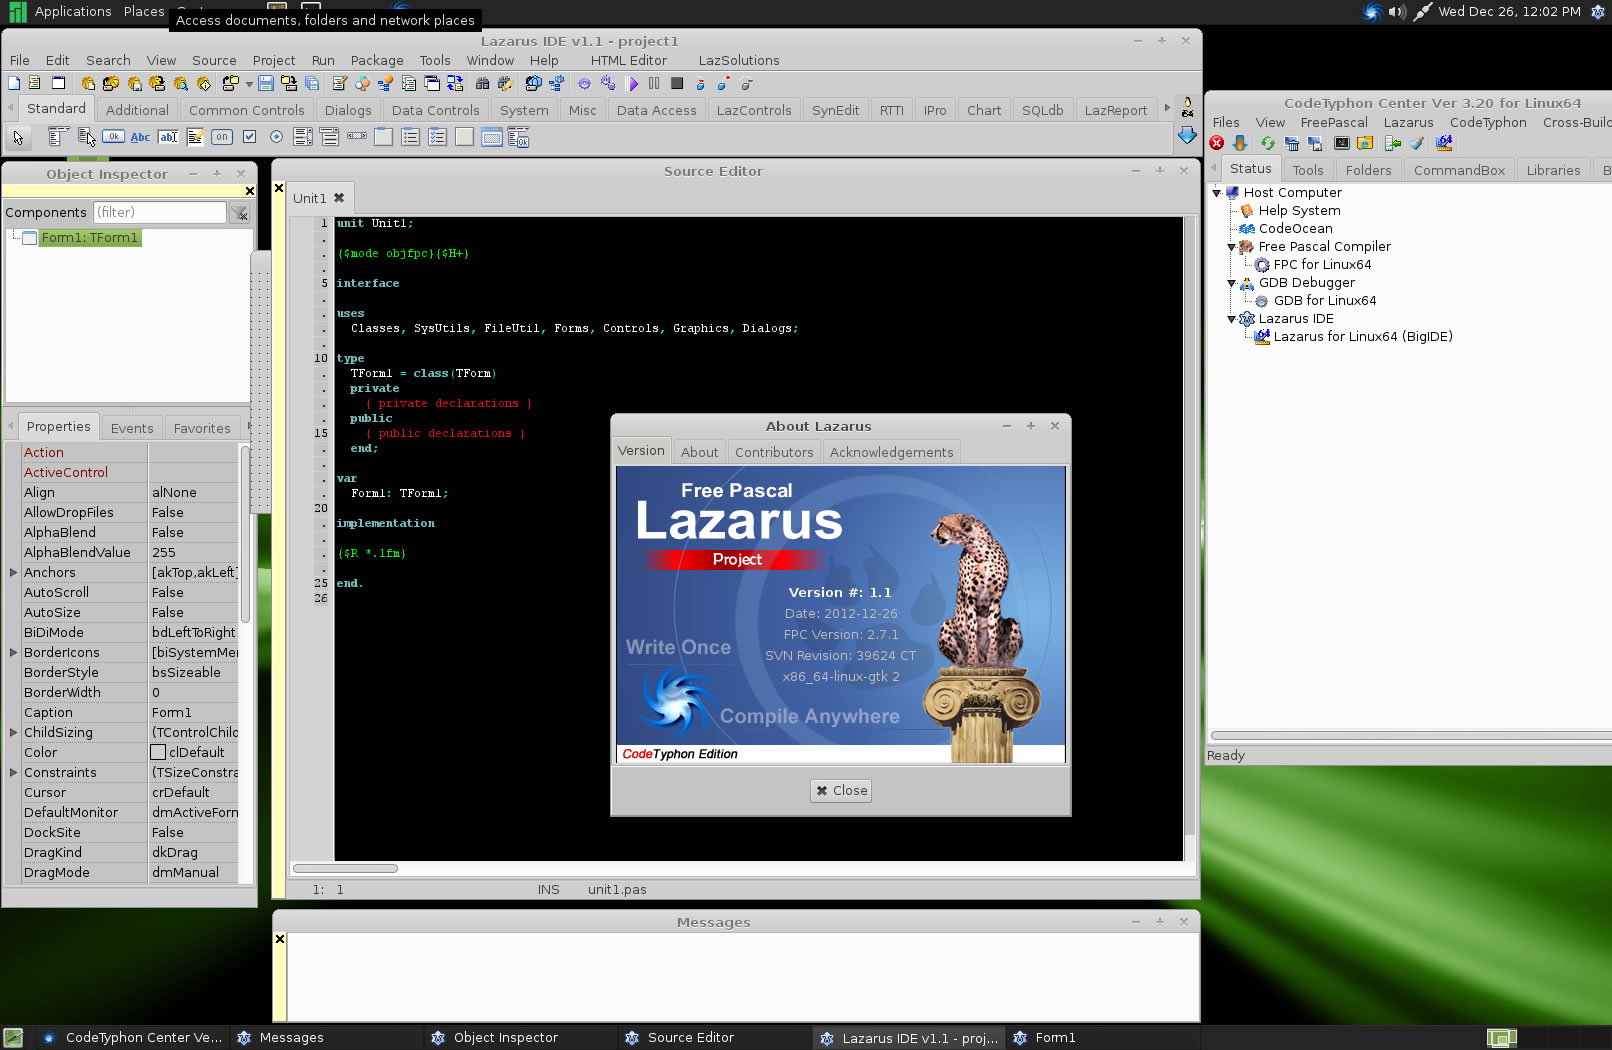1612x1050 pixels.
Task: Open the Applications menu in top panel
Action: [73, 11]
